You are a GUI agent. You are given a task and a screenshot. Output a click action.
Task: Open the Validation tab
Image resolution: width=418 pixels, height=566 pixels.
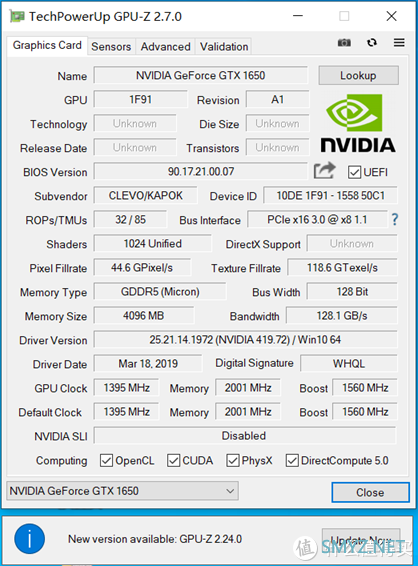coord(224,47)
